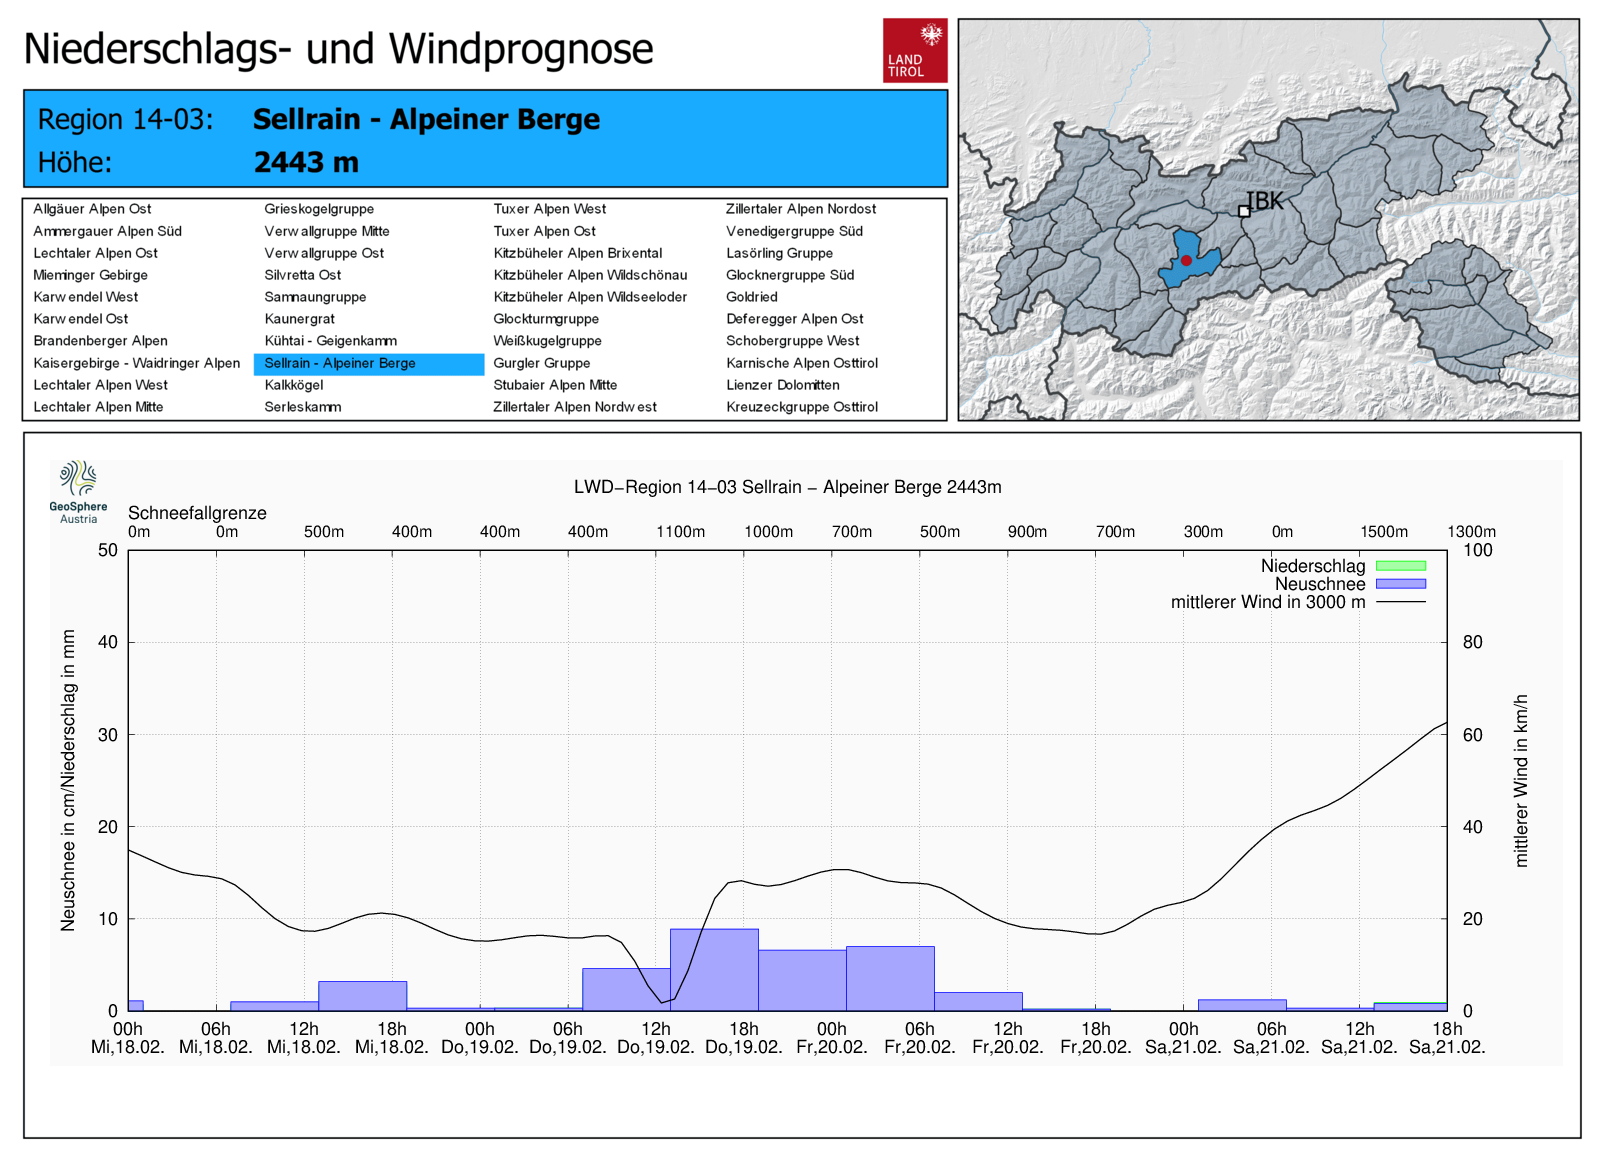Click the IBK square marker on map
The image size is (1600, 1153).
click(x=1244, y=211)
